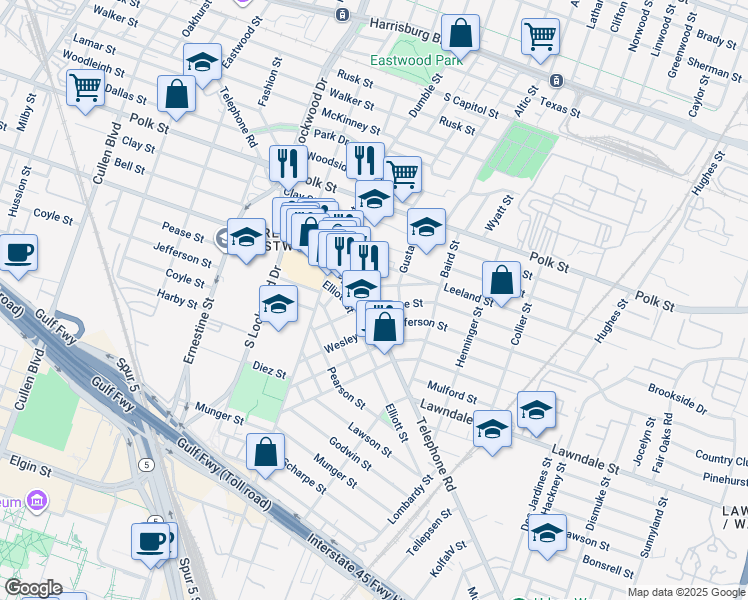Click the Interstate 45 Fwy label

[355, 566]
